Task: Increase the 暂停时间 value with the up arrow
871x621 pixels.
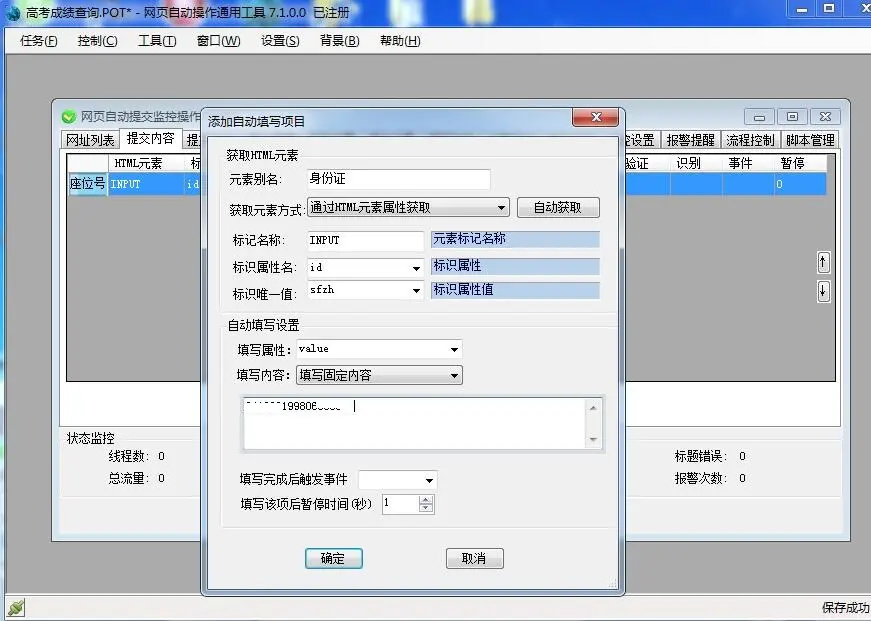Action: coord(426,499)
